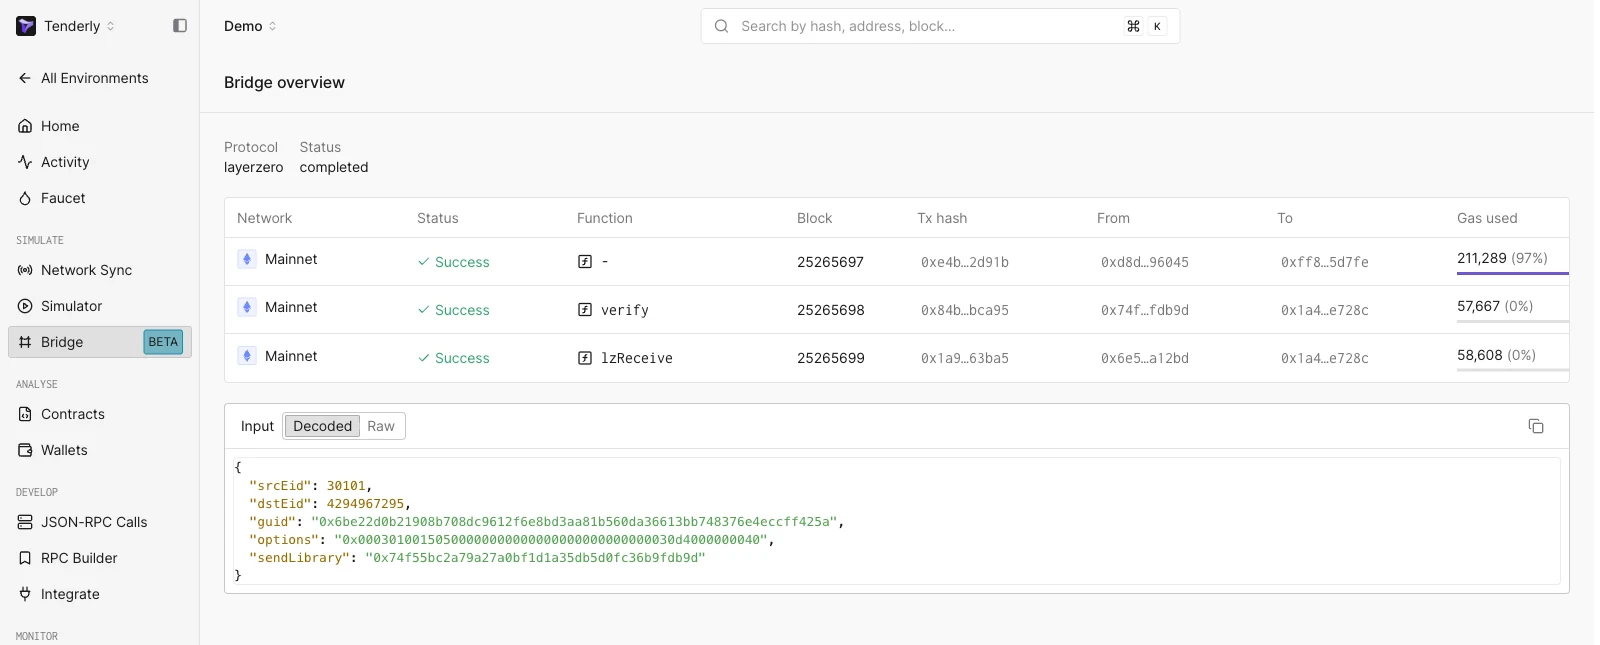Click the Success status in the verify row
Image resolution: width=1600 pixels, height=645 pixels.
[454, 310]
